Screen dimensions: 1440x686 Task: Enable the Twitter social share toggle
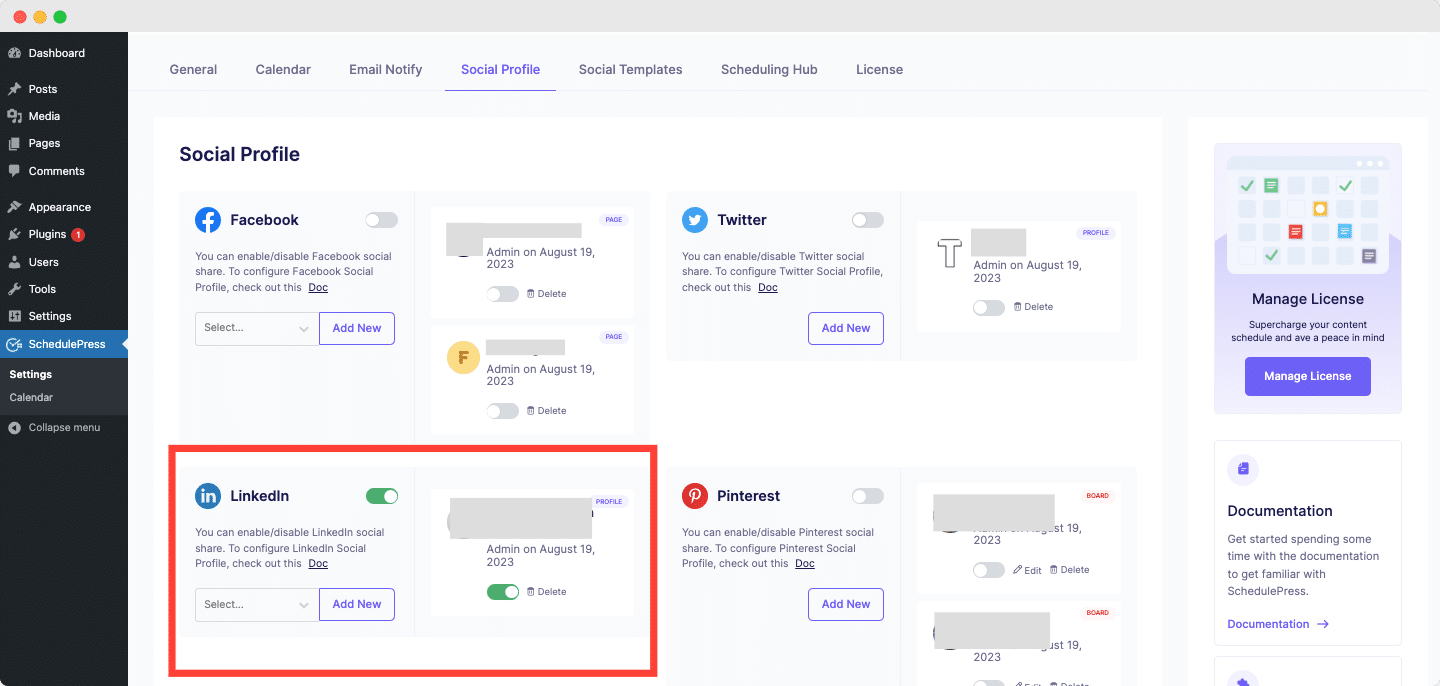[868, 220]
